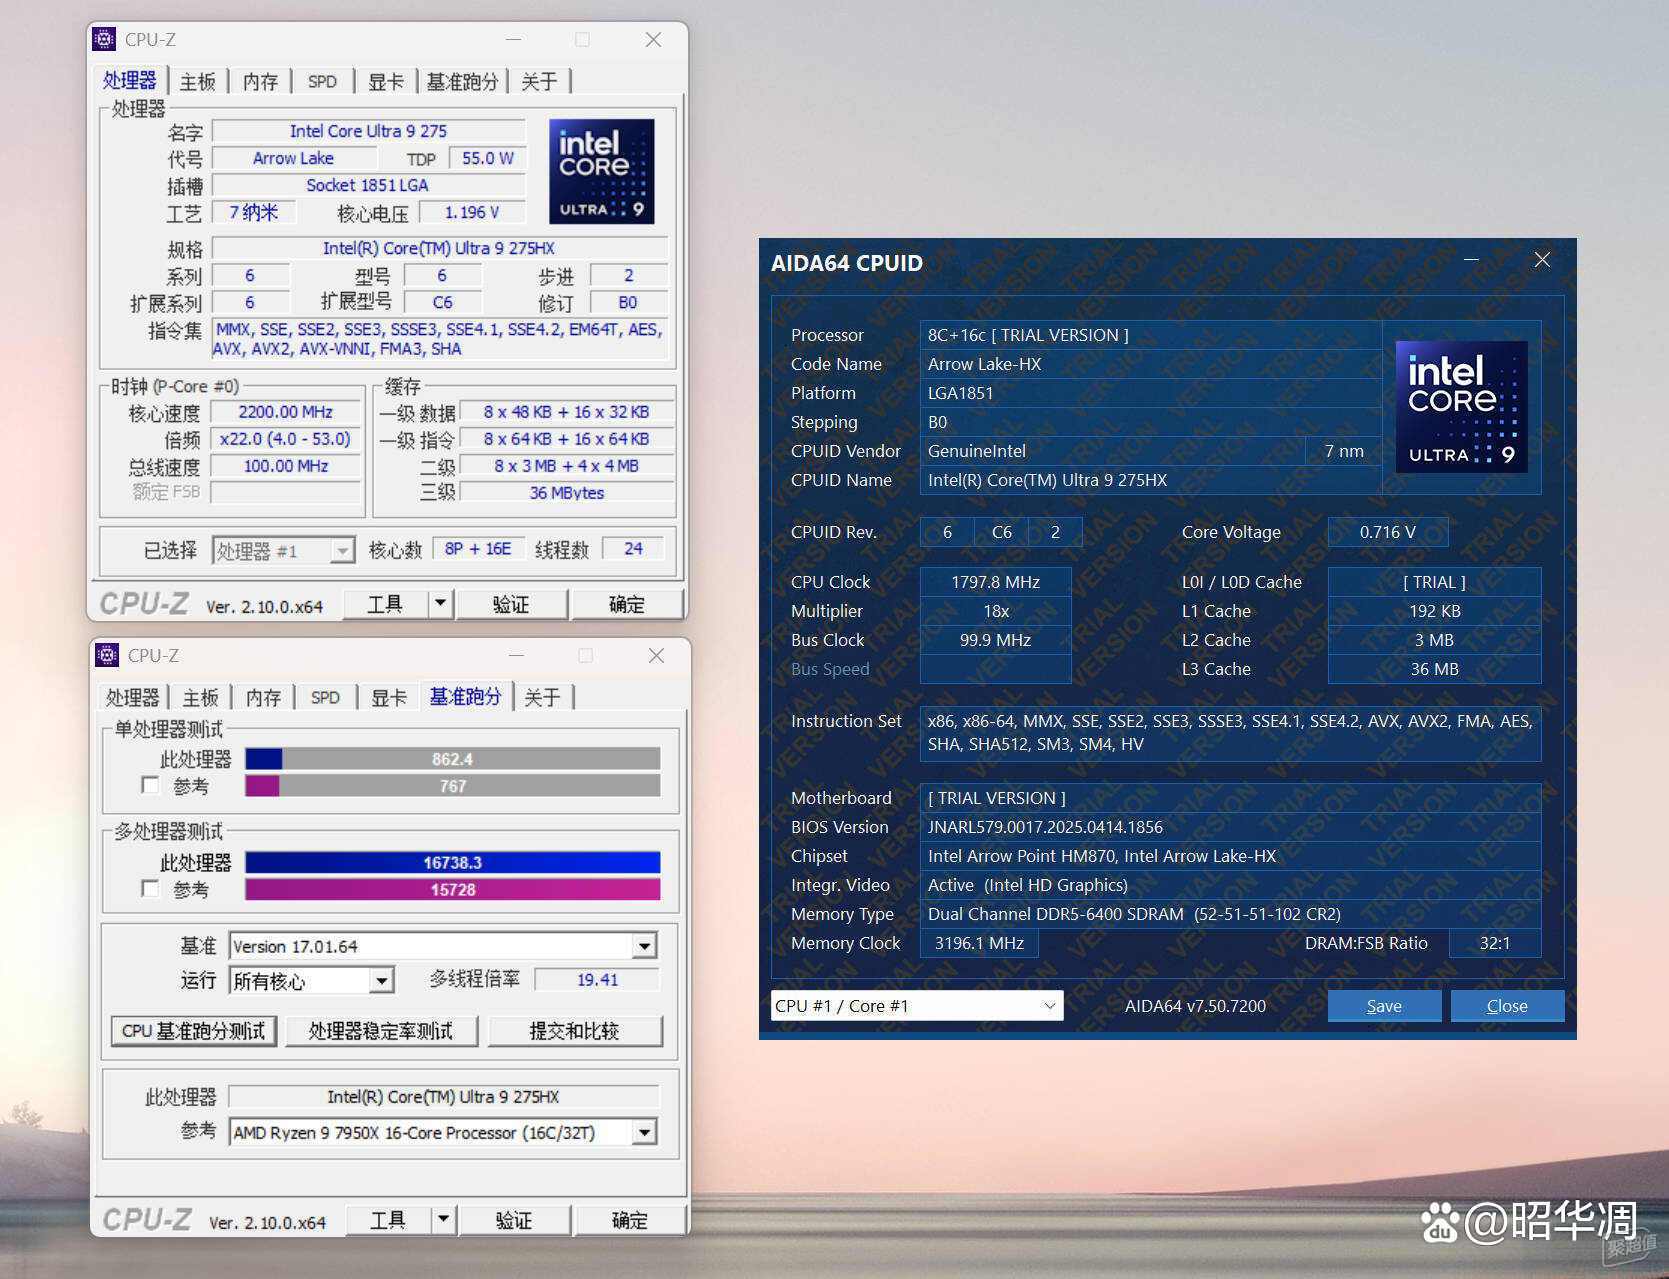Click 验证 button in top CPU-Z window
Screen dimensions: 1669x1279
tap(511, 604)
